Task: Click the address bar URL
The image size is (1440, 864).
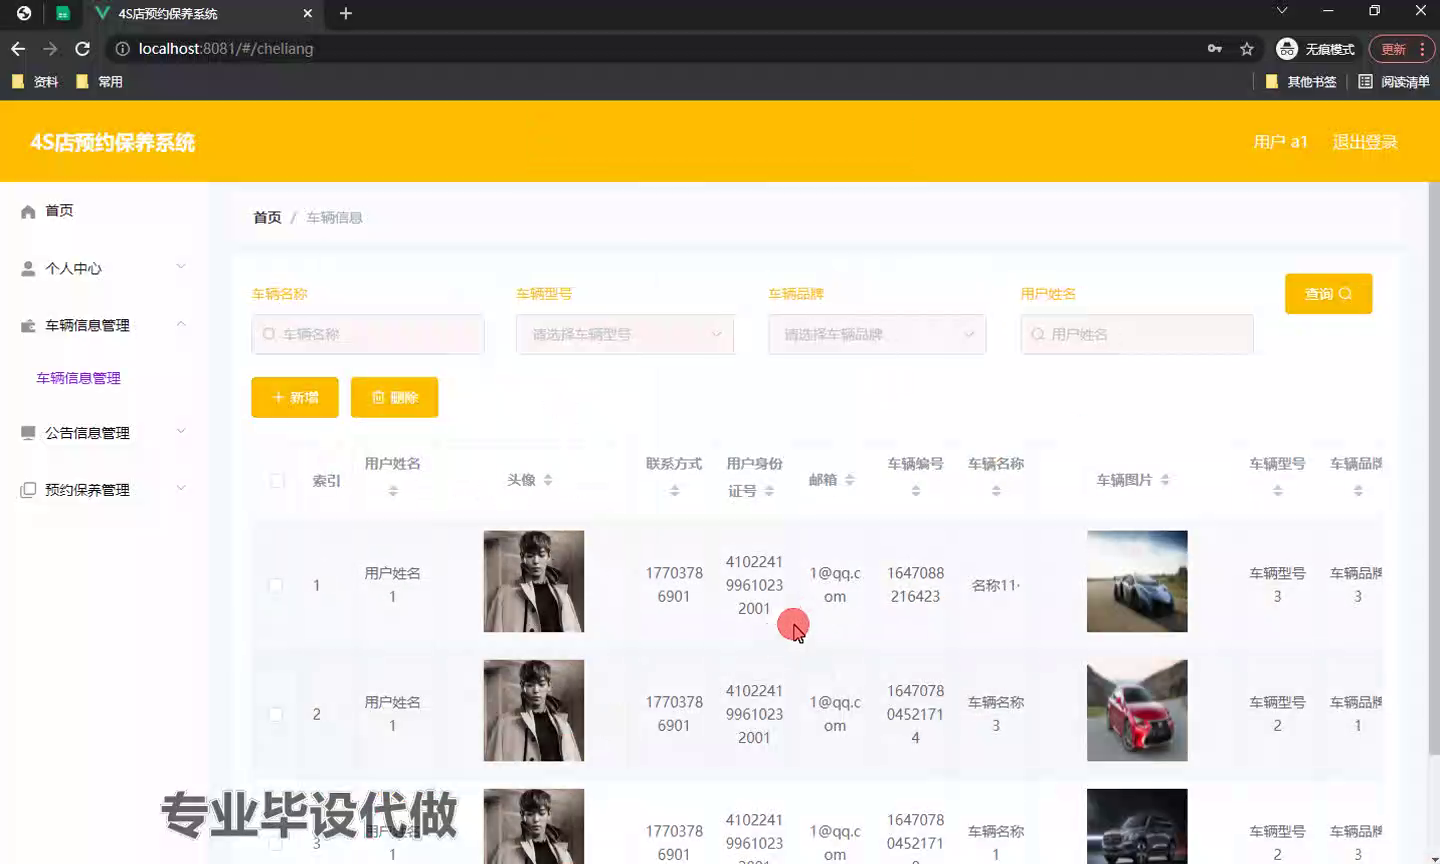Action: pyautogui.click(x=226, y=48)
